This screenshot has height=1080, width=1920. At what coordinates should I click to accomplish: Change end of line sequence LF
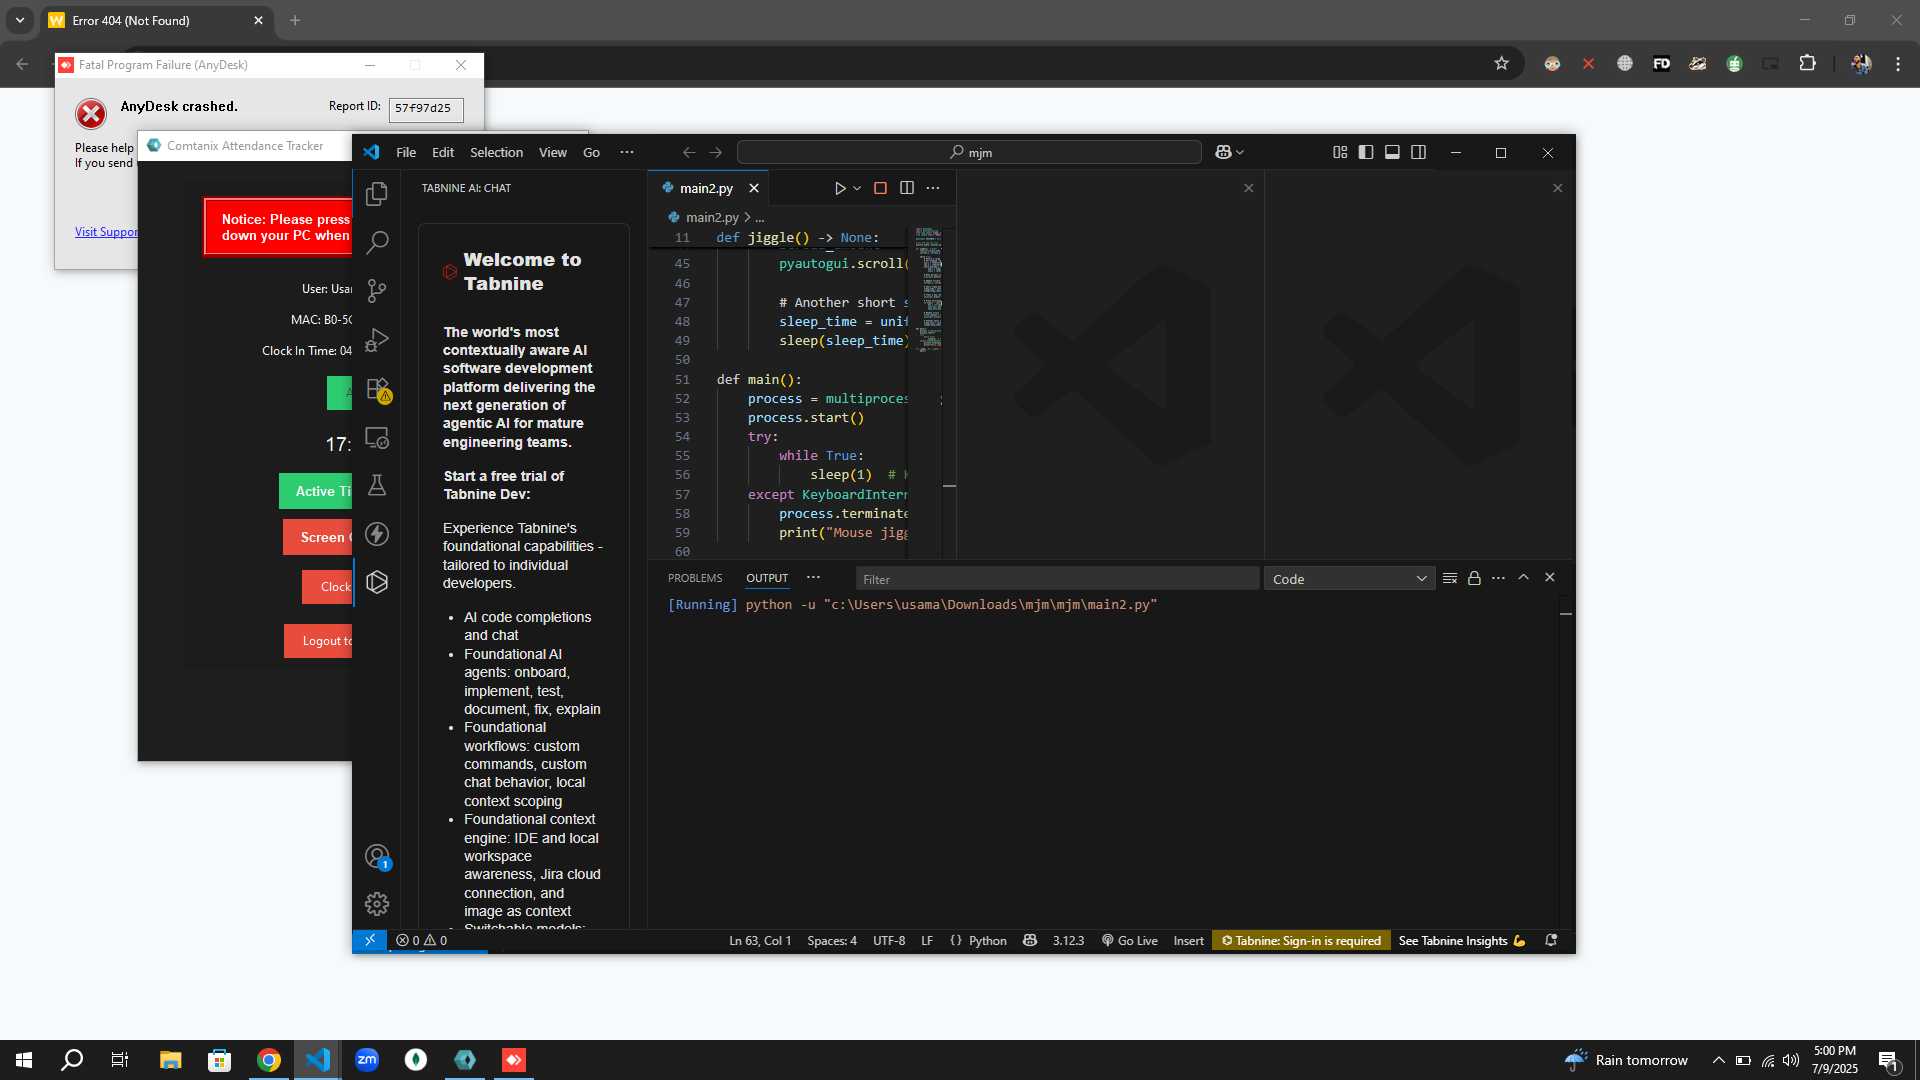click(x=927, y=940)
